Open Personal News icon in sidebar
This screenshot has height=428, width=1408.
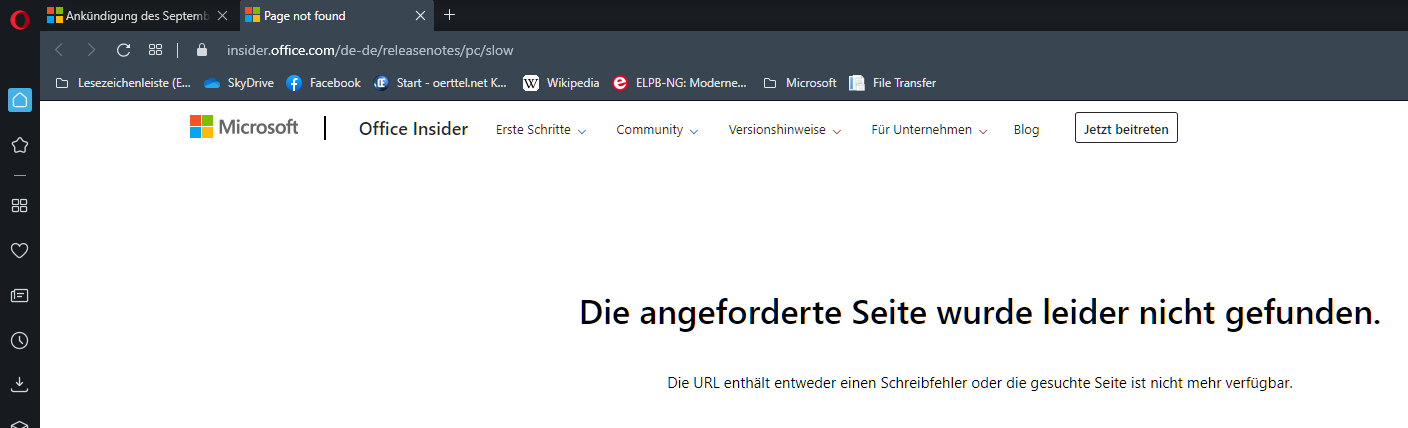tap(19, 295)
